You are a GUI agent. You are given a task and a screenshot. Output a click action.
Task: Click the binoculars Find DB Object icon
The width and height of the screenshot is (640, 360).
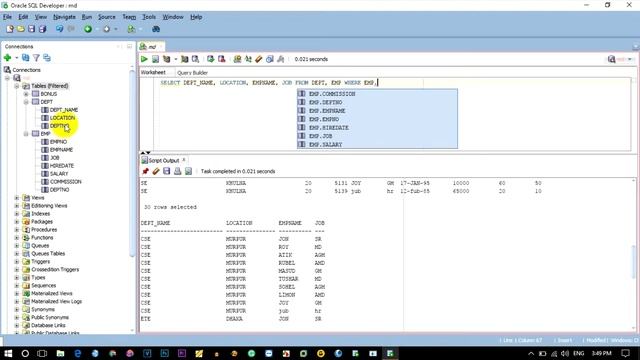point(156,29)
